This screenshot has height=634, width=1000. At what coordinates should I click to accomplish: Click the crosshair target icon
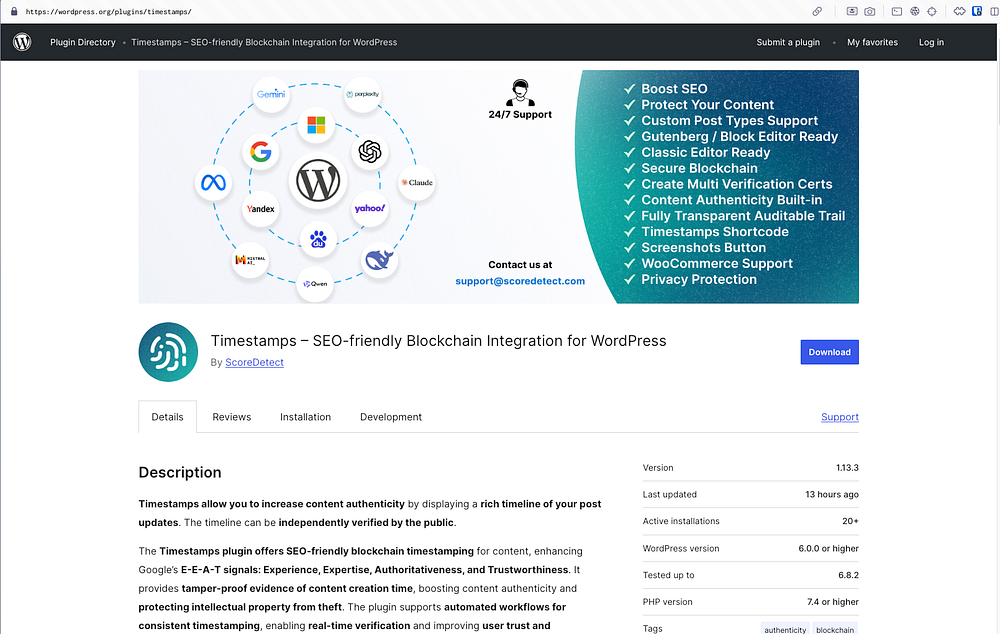pyautogui.click(x=932, y=11)
